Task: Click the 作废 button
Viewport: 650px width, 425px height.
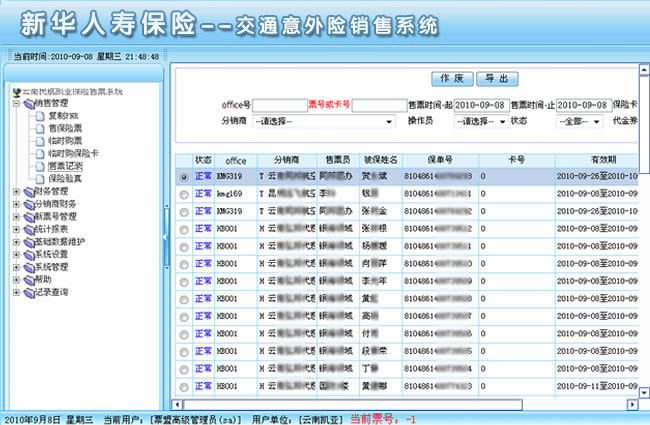Action: point(452,79)
